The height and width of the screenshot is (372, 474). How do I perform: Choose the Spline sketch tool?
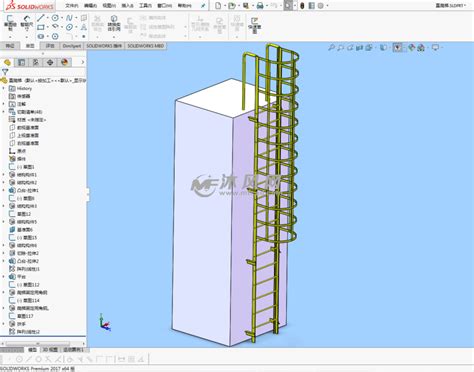(69, 18)
